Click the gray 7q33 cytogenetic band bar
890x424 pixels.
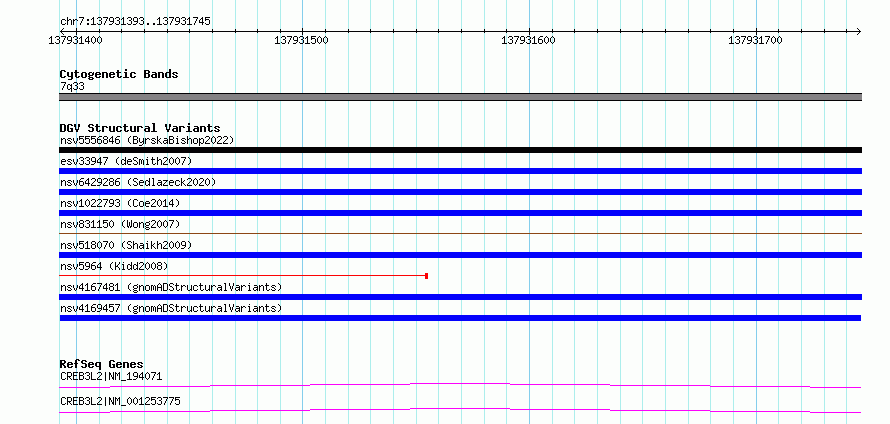pos(460,97)
